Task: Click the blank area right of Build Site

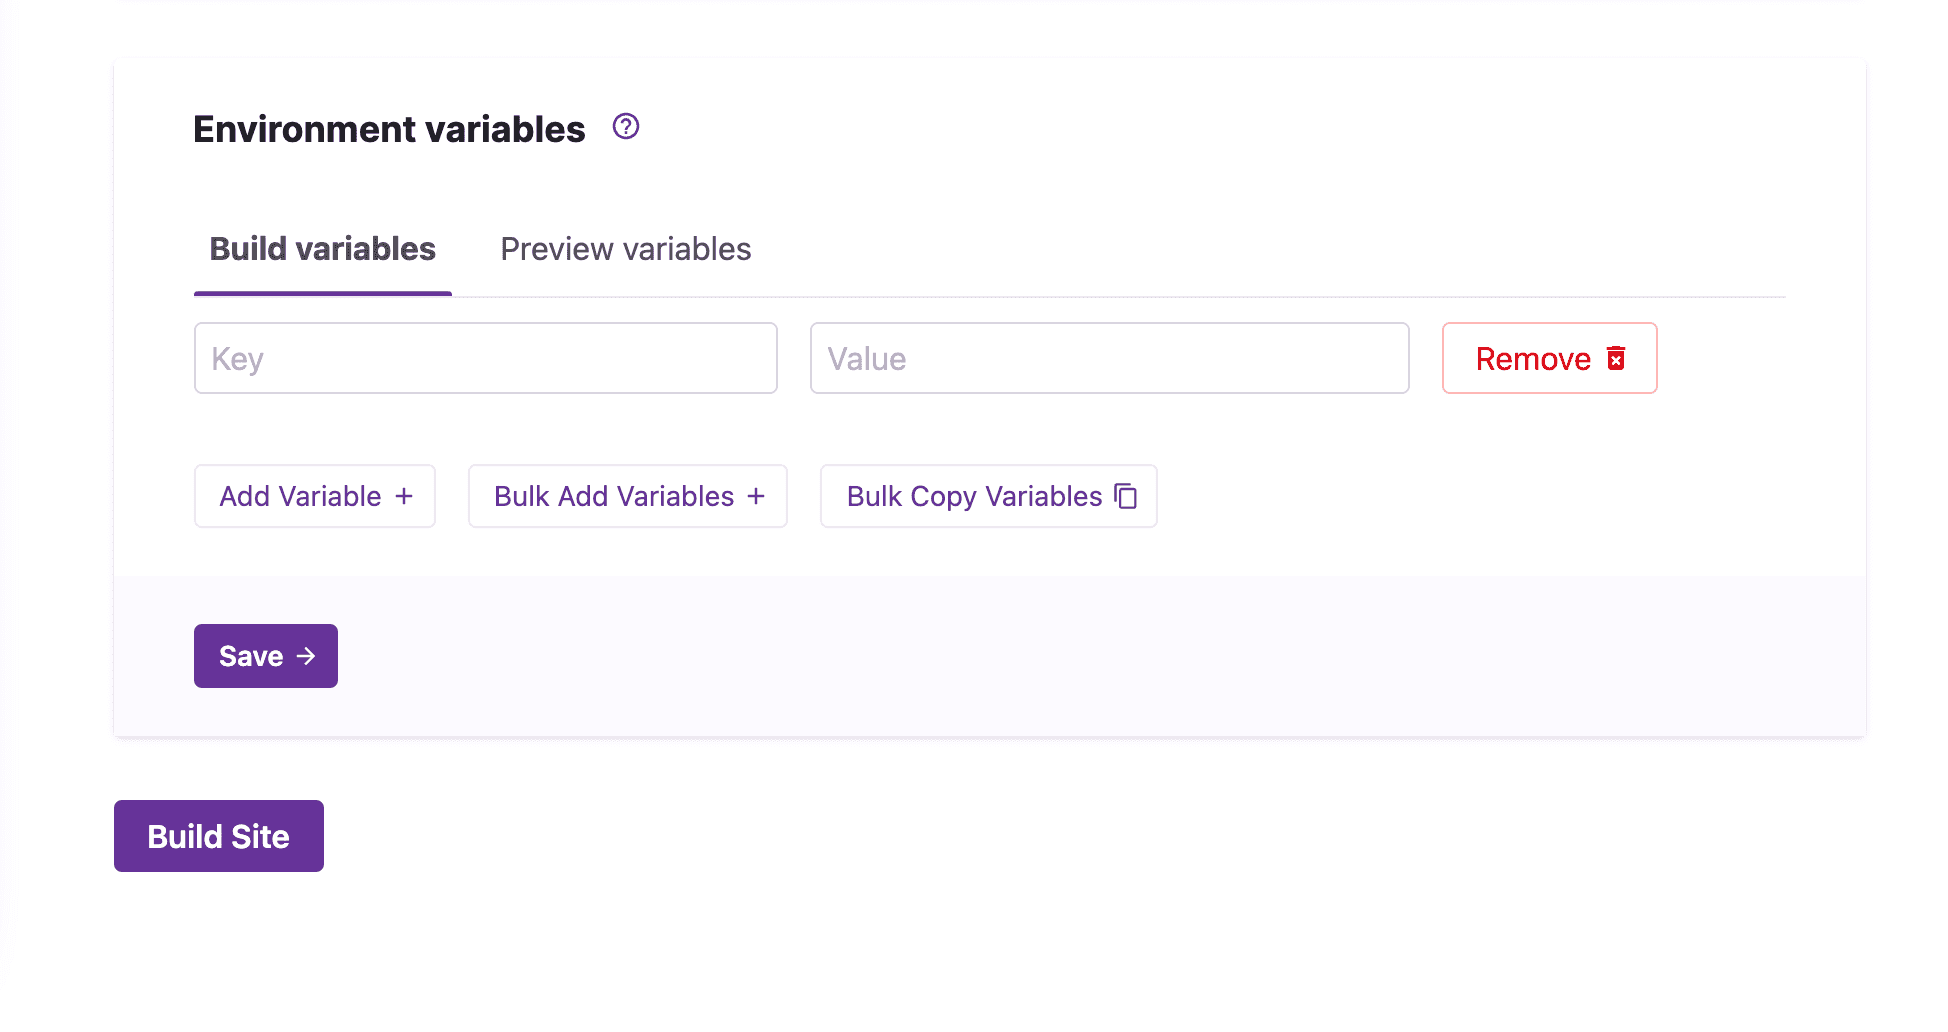Action: pos(900,836)
